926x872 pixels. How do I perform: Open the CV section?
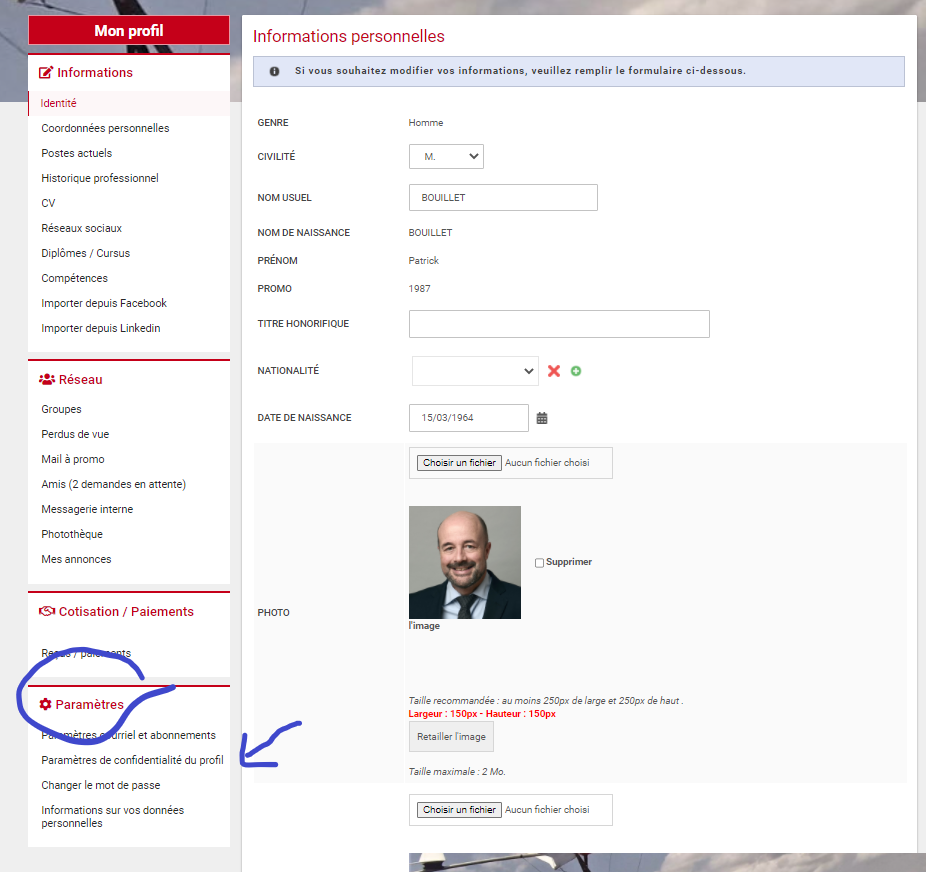pyautogui.click(x=48, y=203)
